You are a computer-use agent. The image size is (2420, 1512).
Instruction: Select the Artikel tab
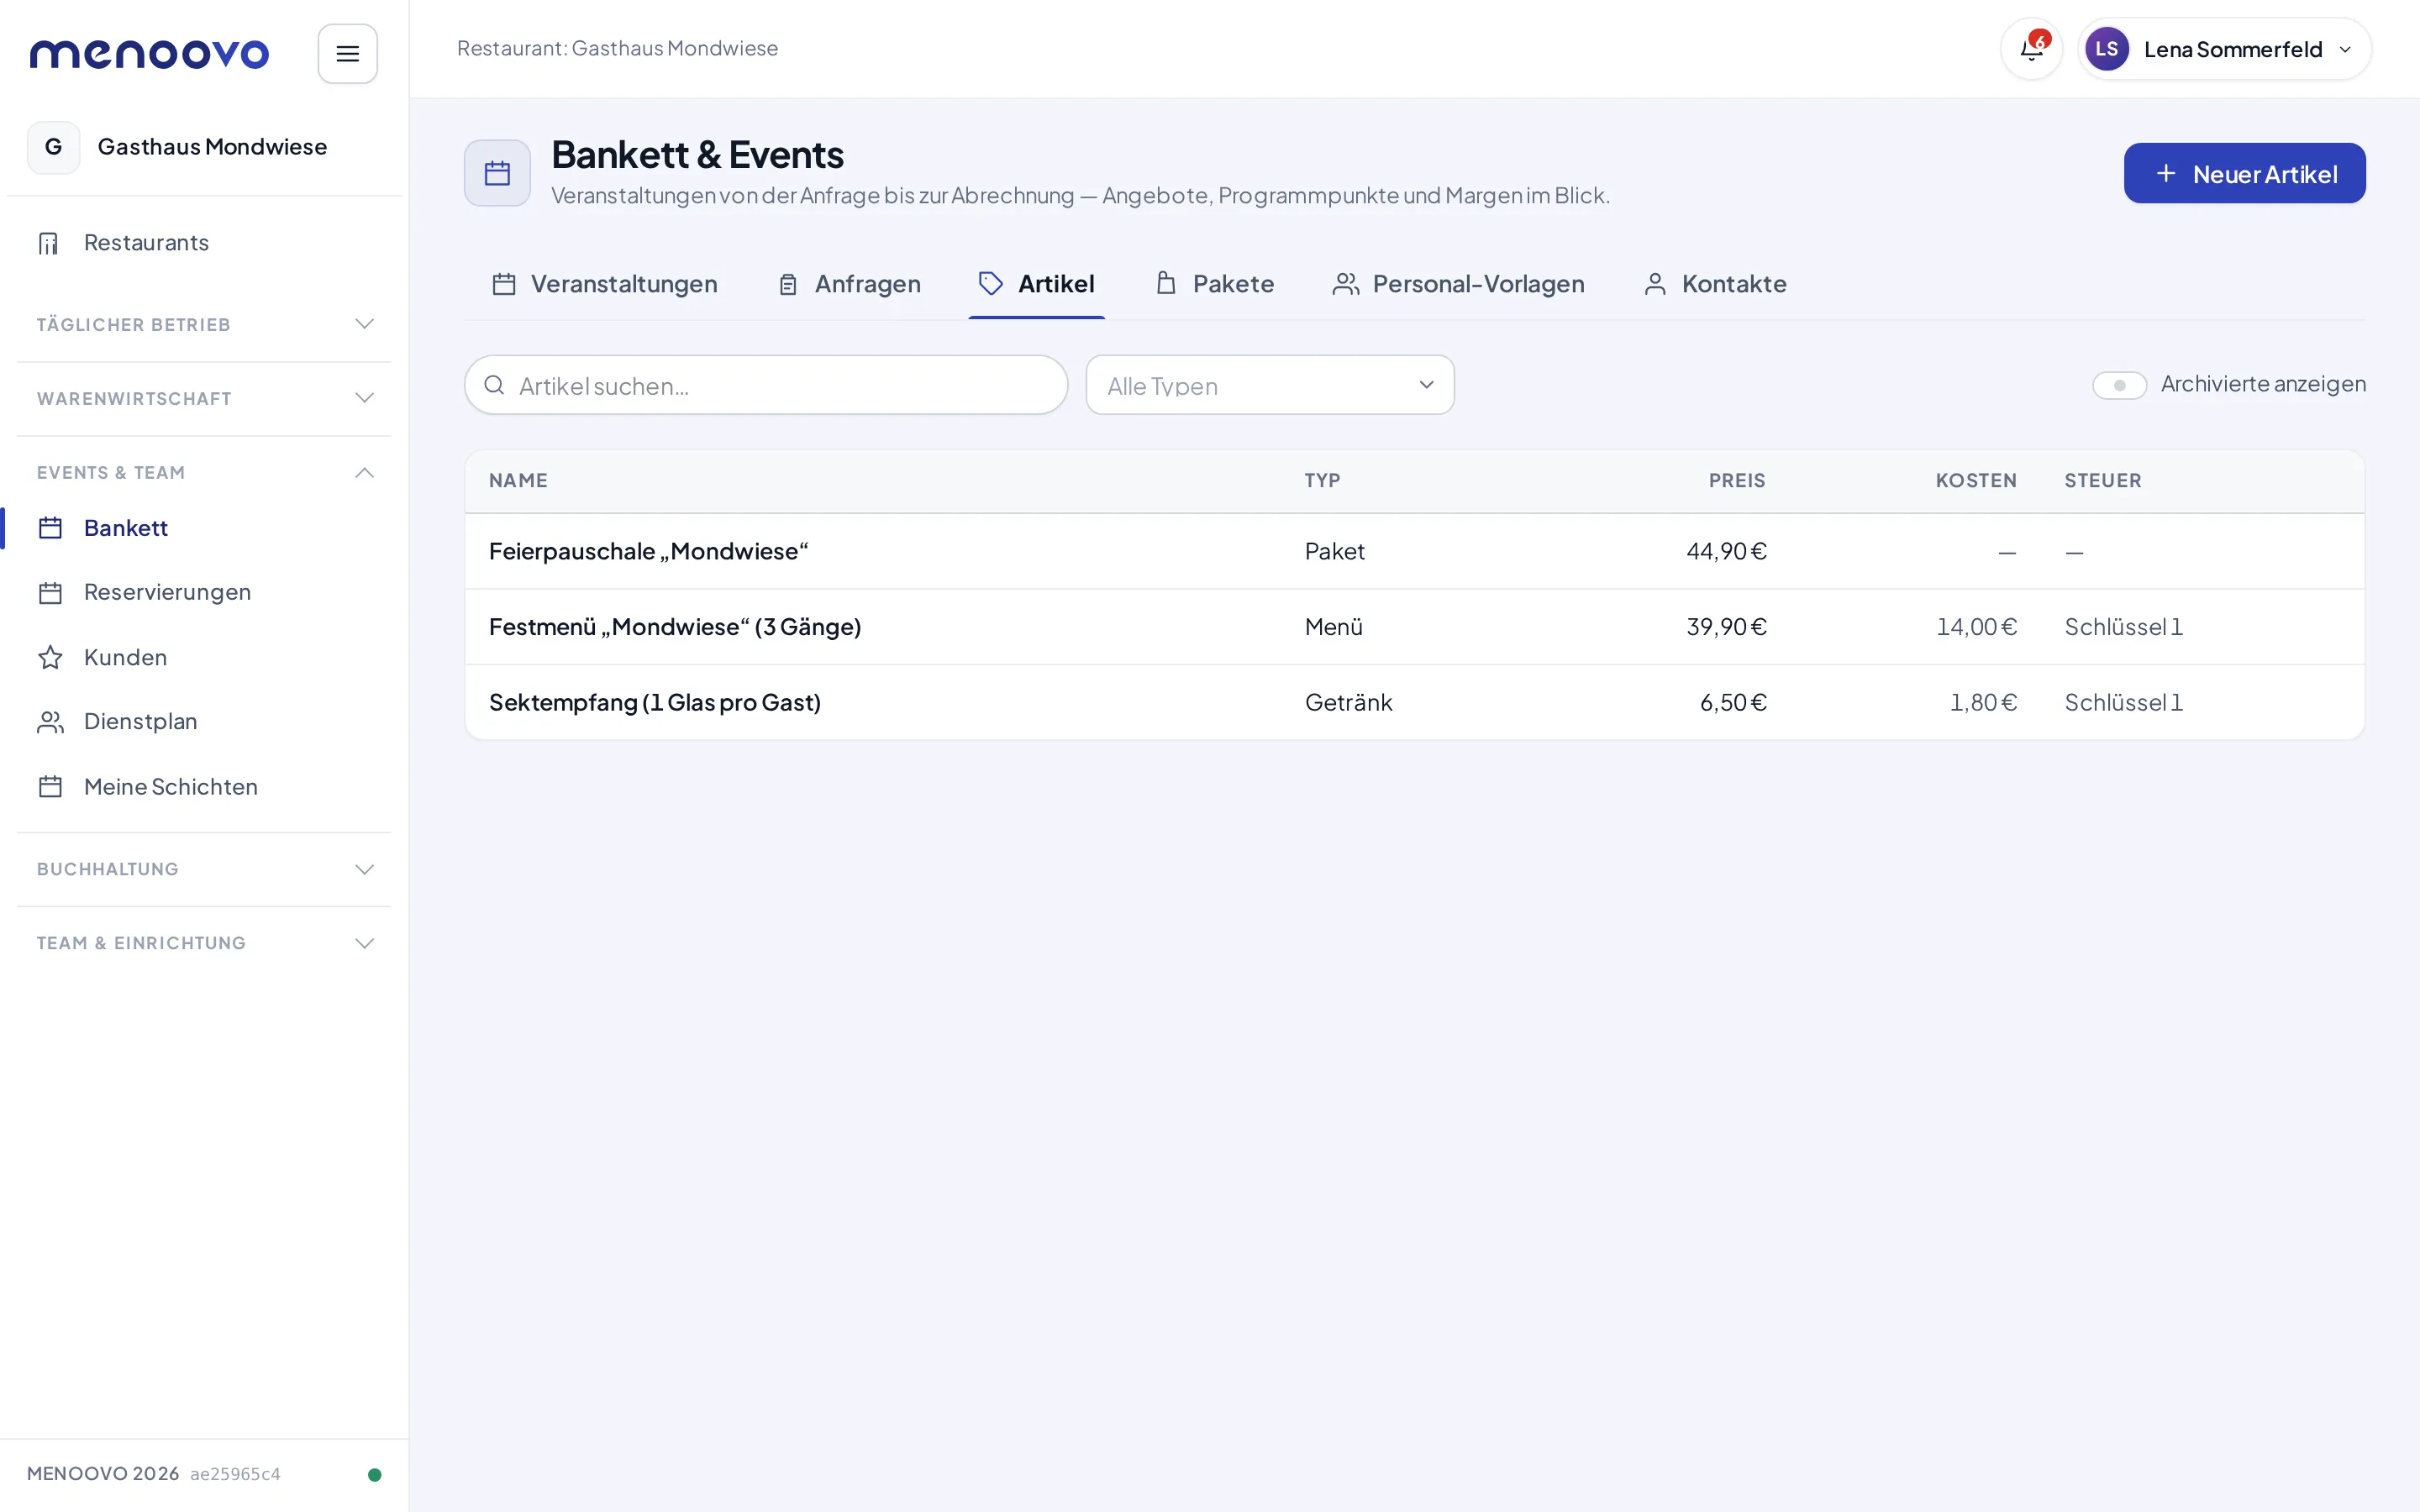coord(1037,284)
